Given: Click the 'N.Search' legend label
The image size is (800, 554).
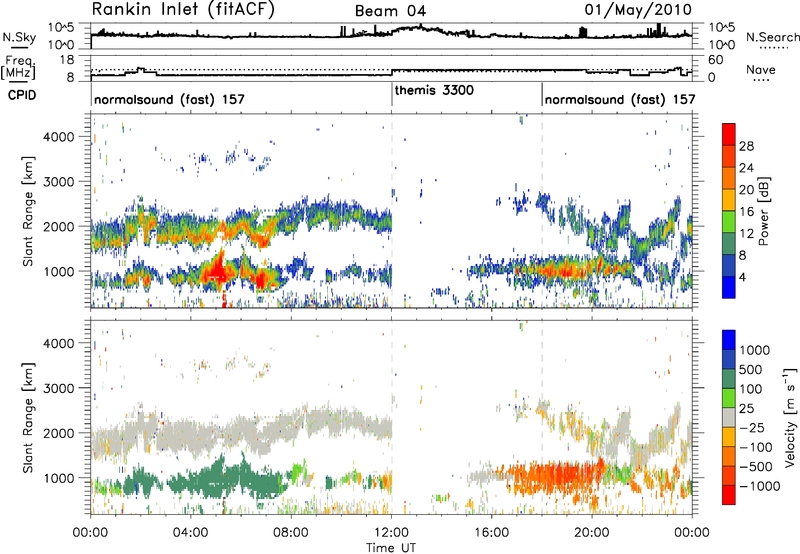Looking at the screenshot, I should (772, 37).
